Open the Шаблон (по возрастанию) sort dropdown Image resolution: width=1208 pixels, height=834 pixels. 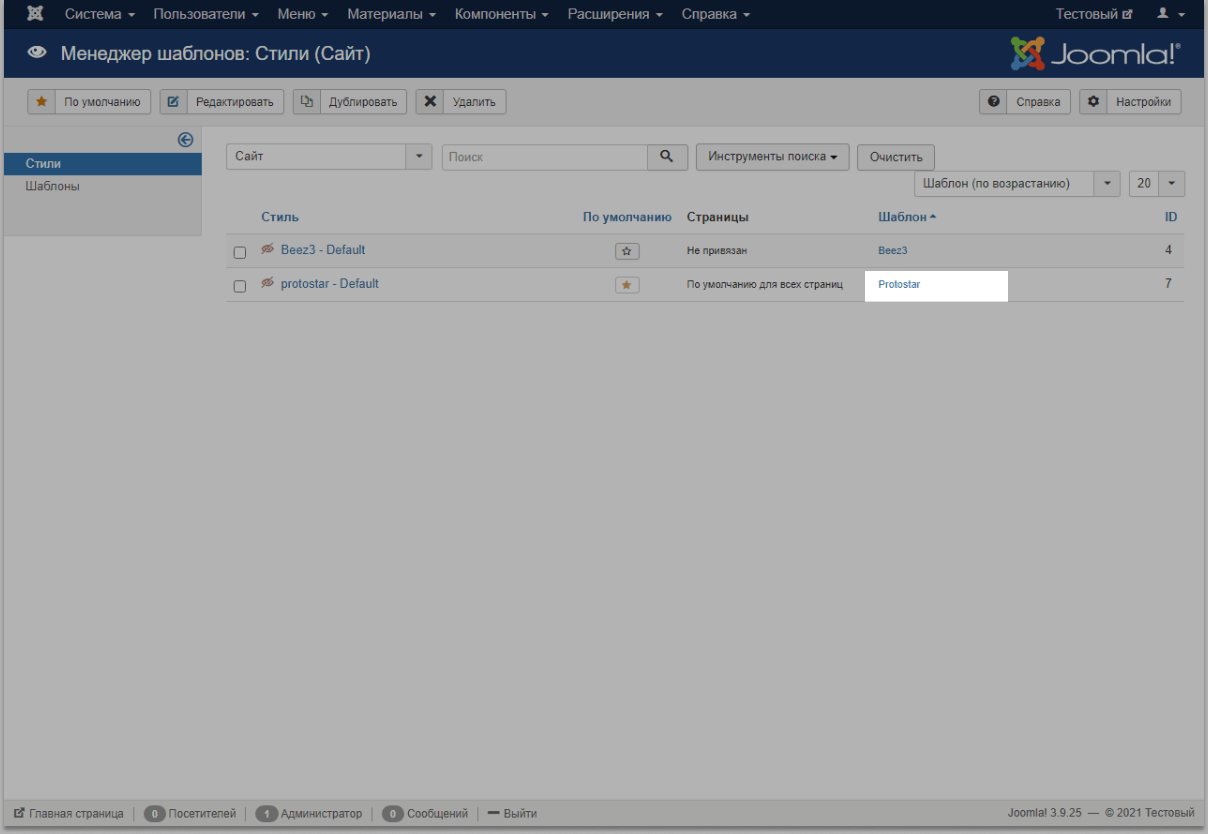pyautogui.click(x=1017, y=184)
